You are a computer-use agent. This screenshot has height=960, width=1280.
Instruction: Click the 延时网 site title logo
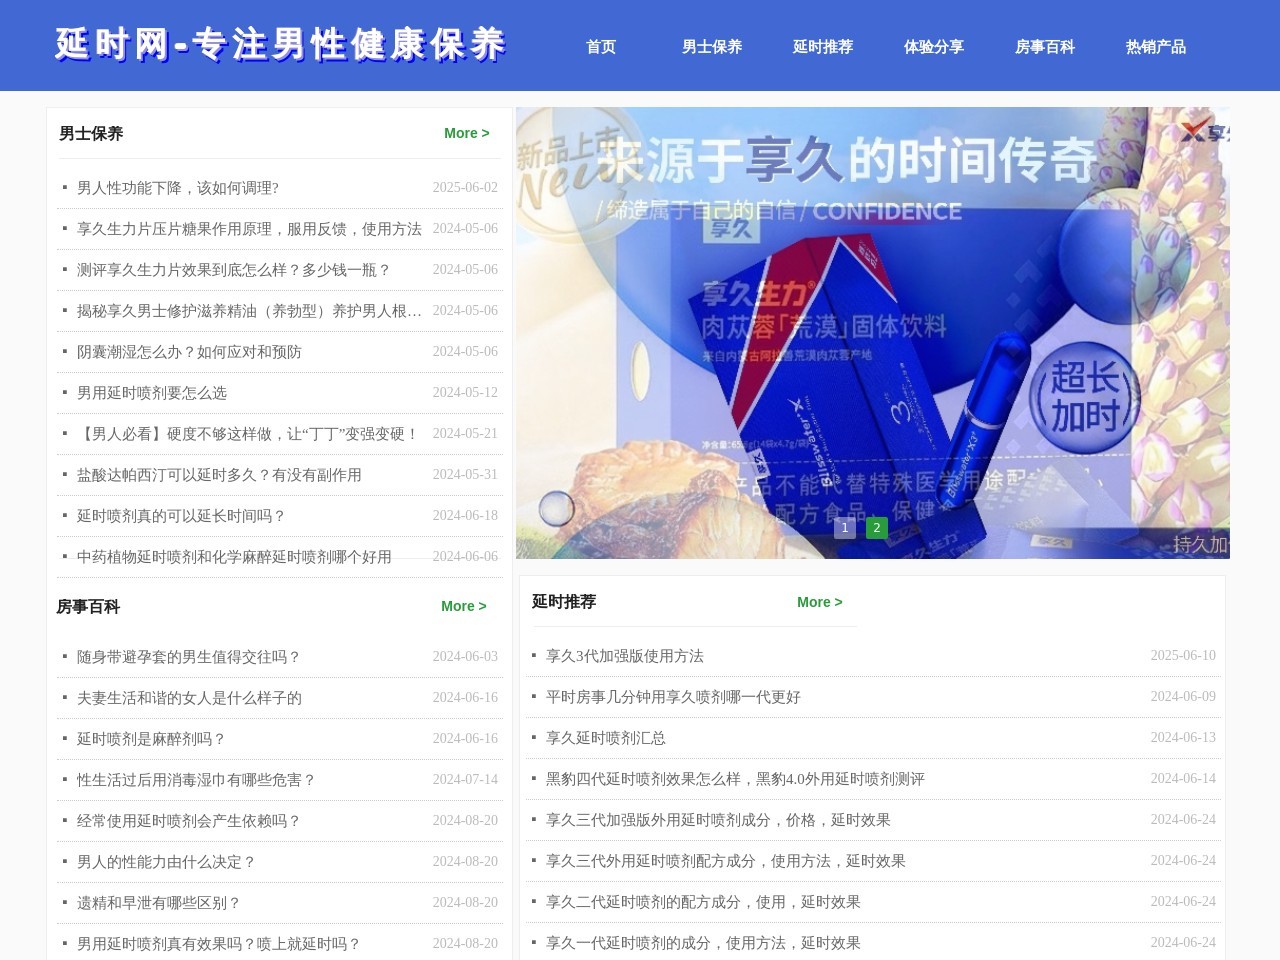tap(281, 45)
